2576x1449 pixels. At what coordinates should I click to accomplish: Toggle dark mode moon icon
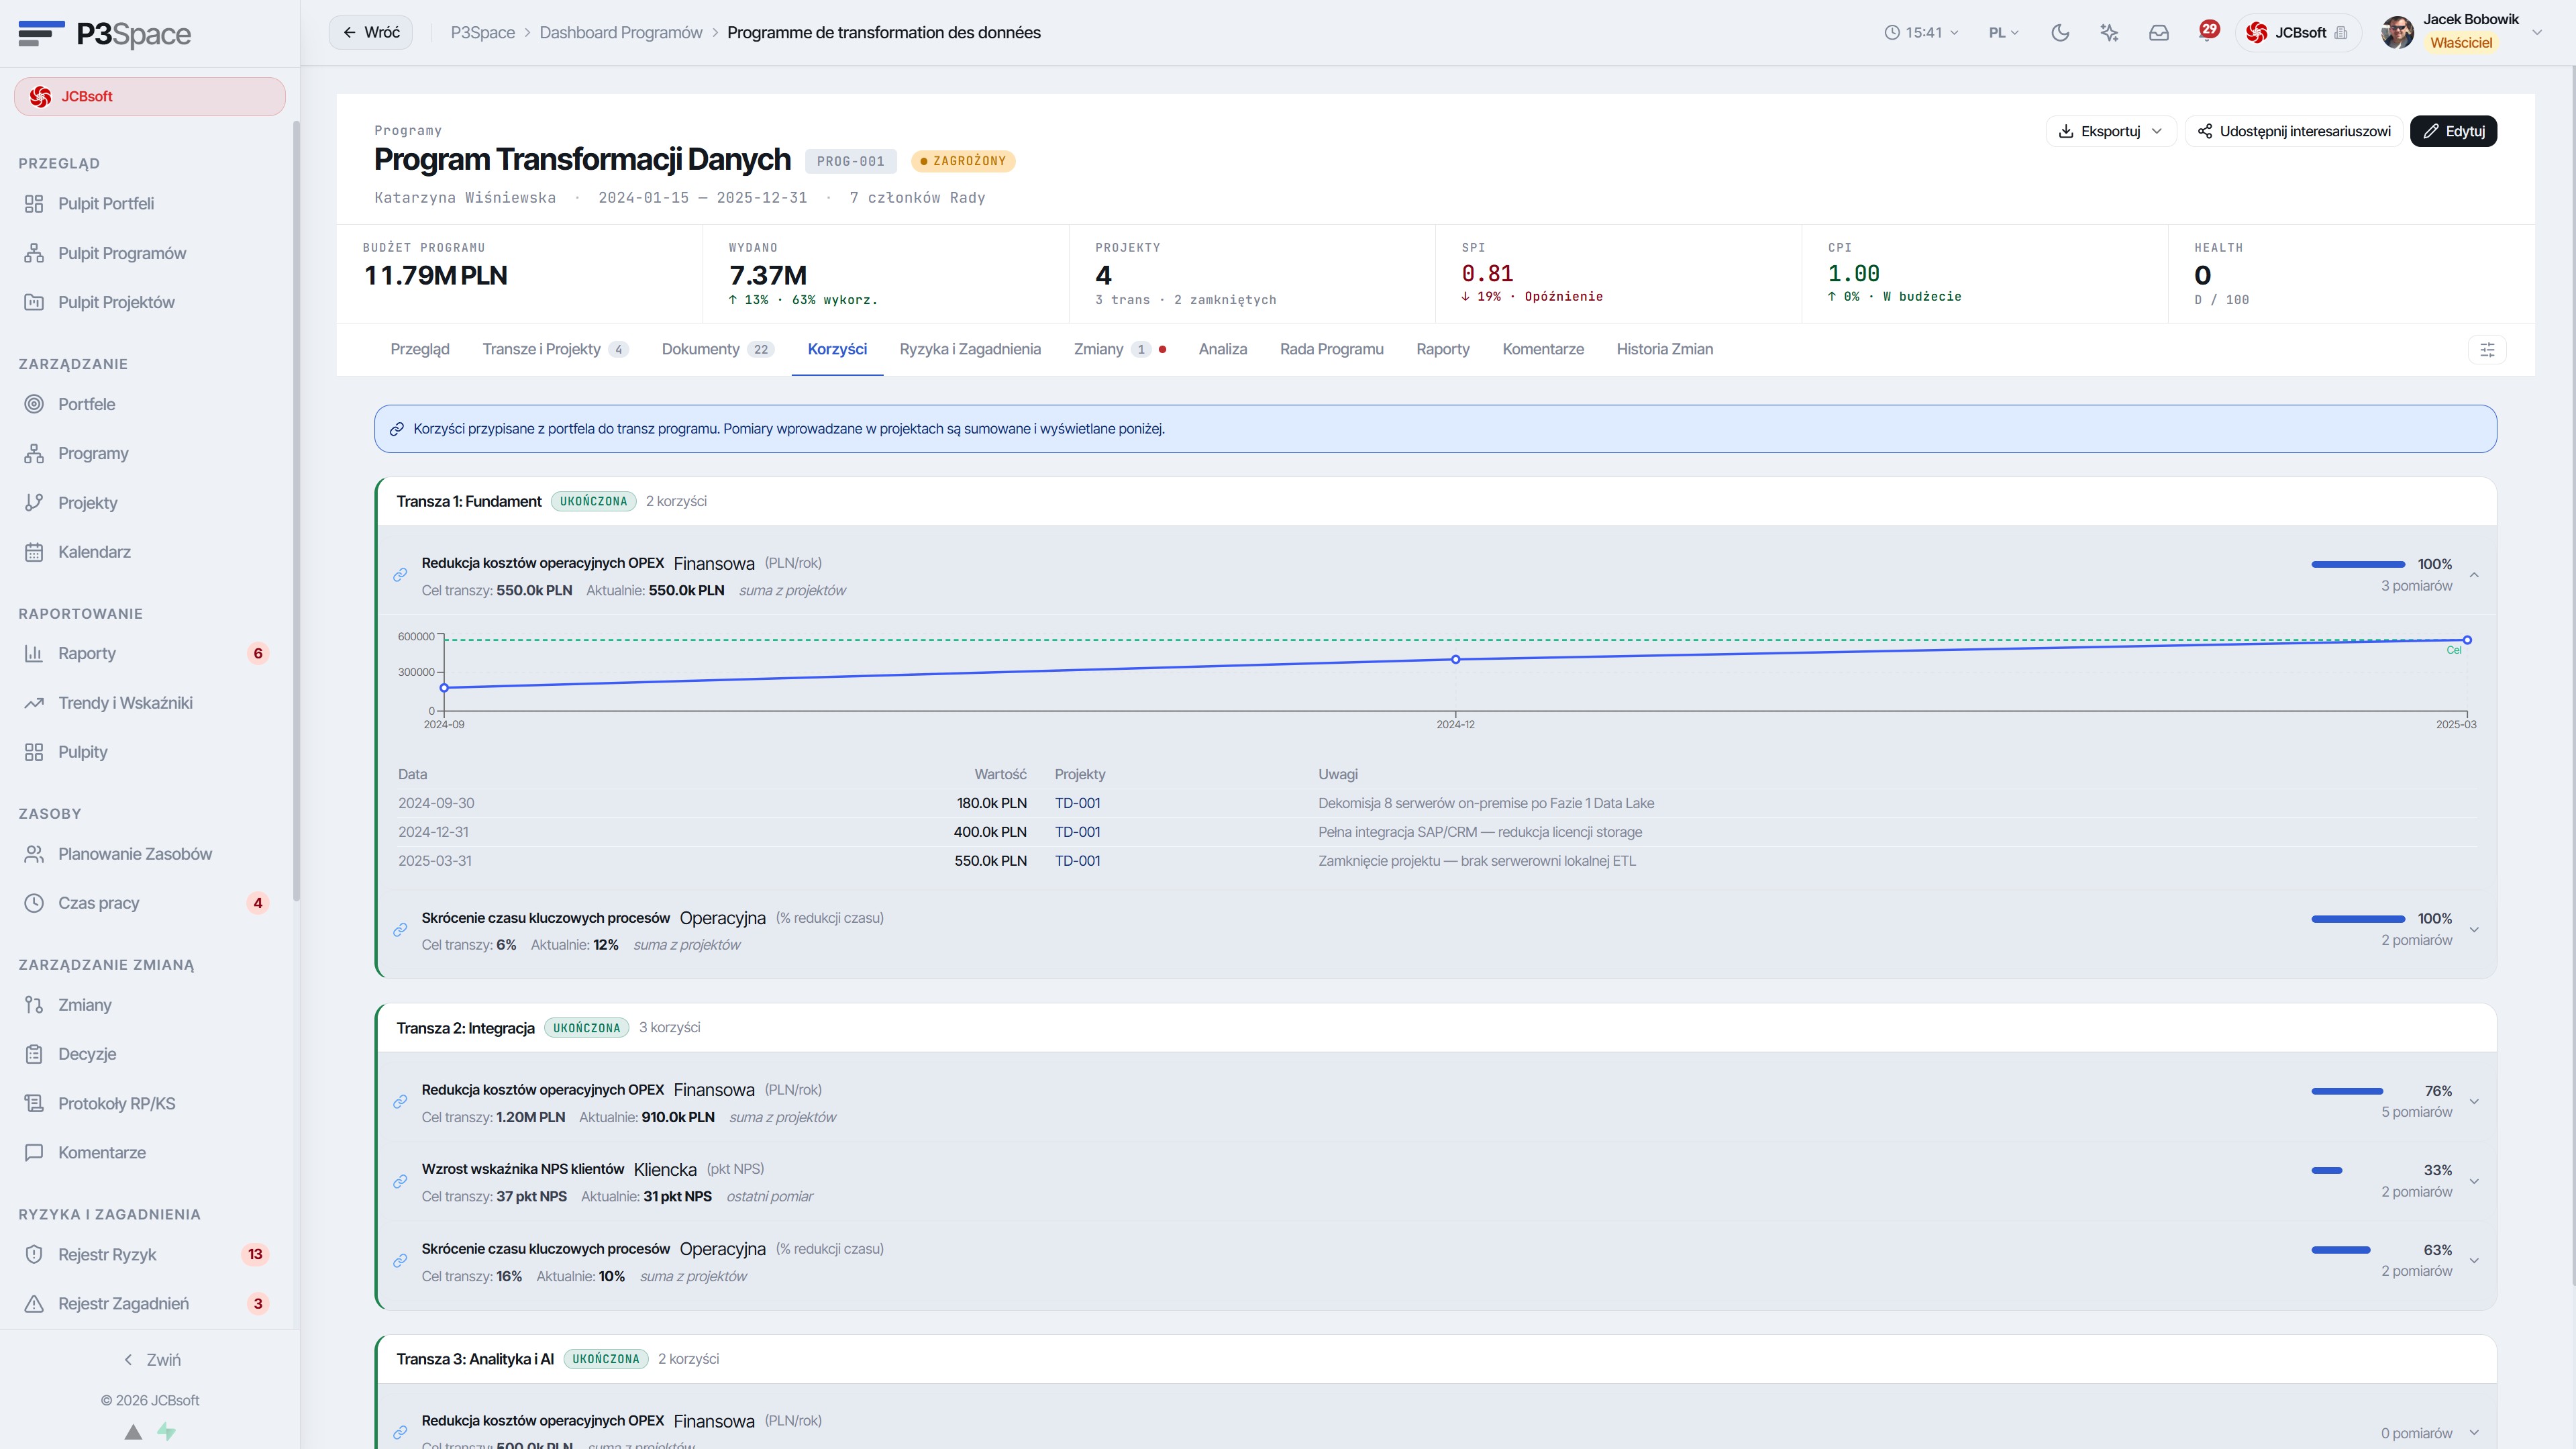coord(2060,33)
